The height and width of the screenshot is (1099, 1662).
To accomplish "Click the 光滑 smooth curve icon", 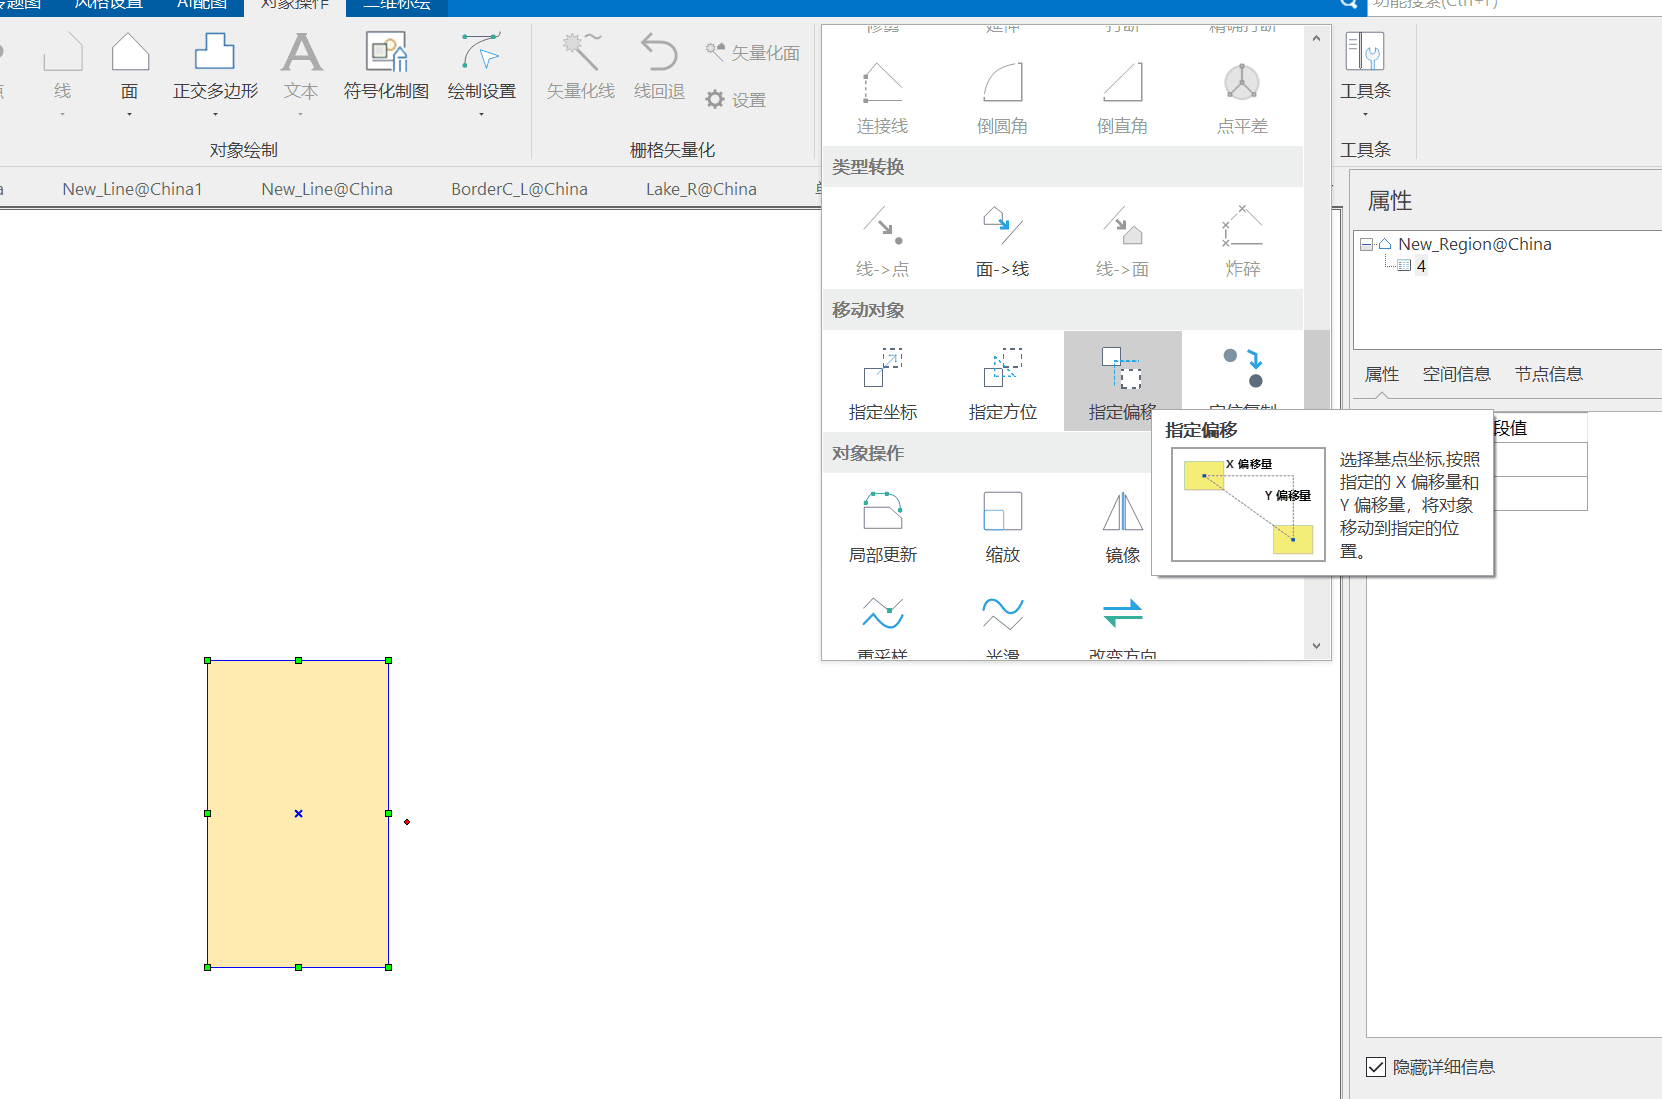I will click(x=1002, y=613).
